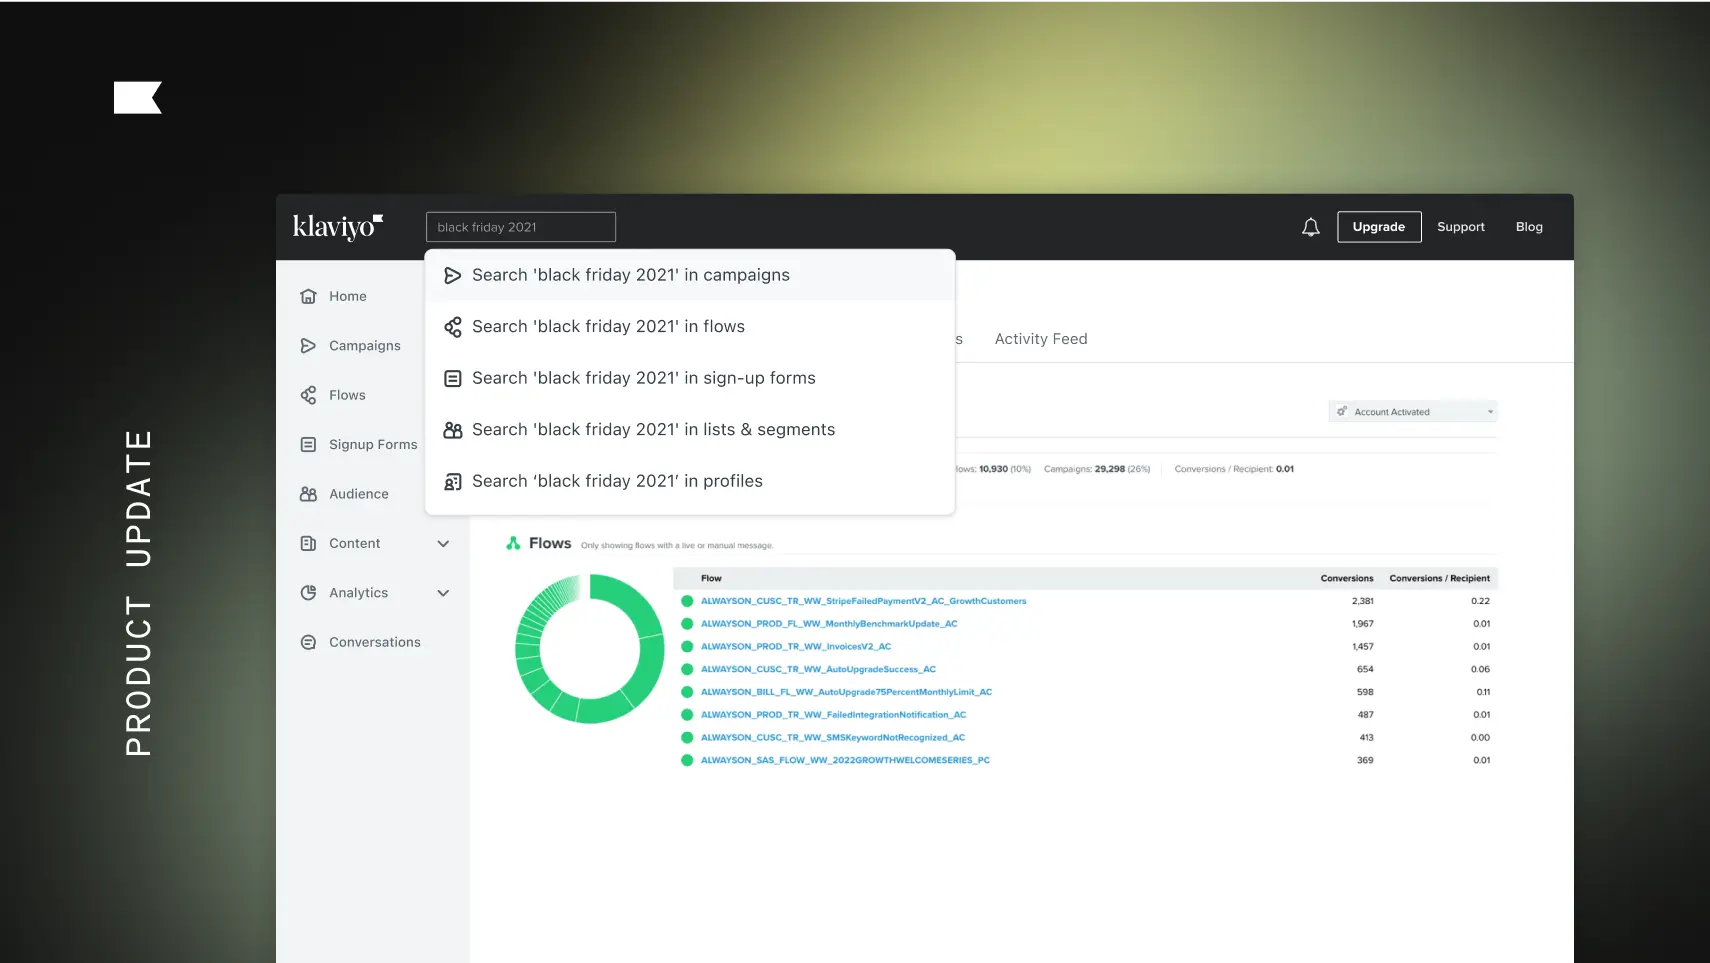This screenshot has height=963, width=1710.
Task: Click the Flows sidebar icon
Action: (308, 395)
